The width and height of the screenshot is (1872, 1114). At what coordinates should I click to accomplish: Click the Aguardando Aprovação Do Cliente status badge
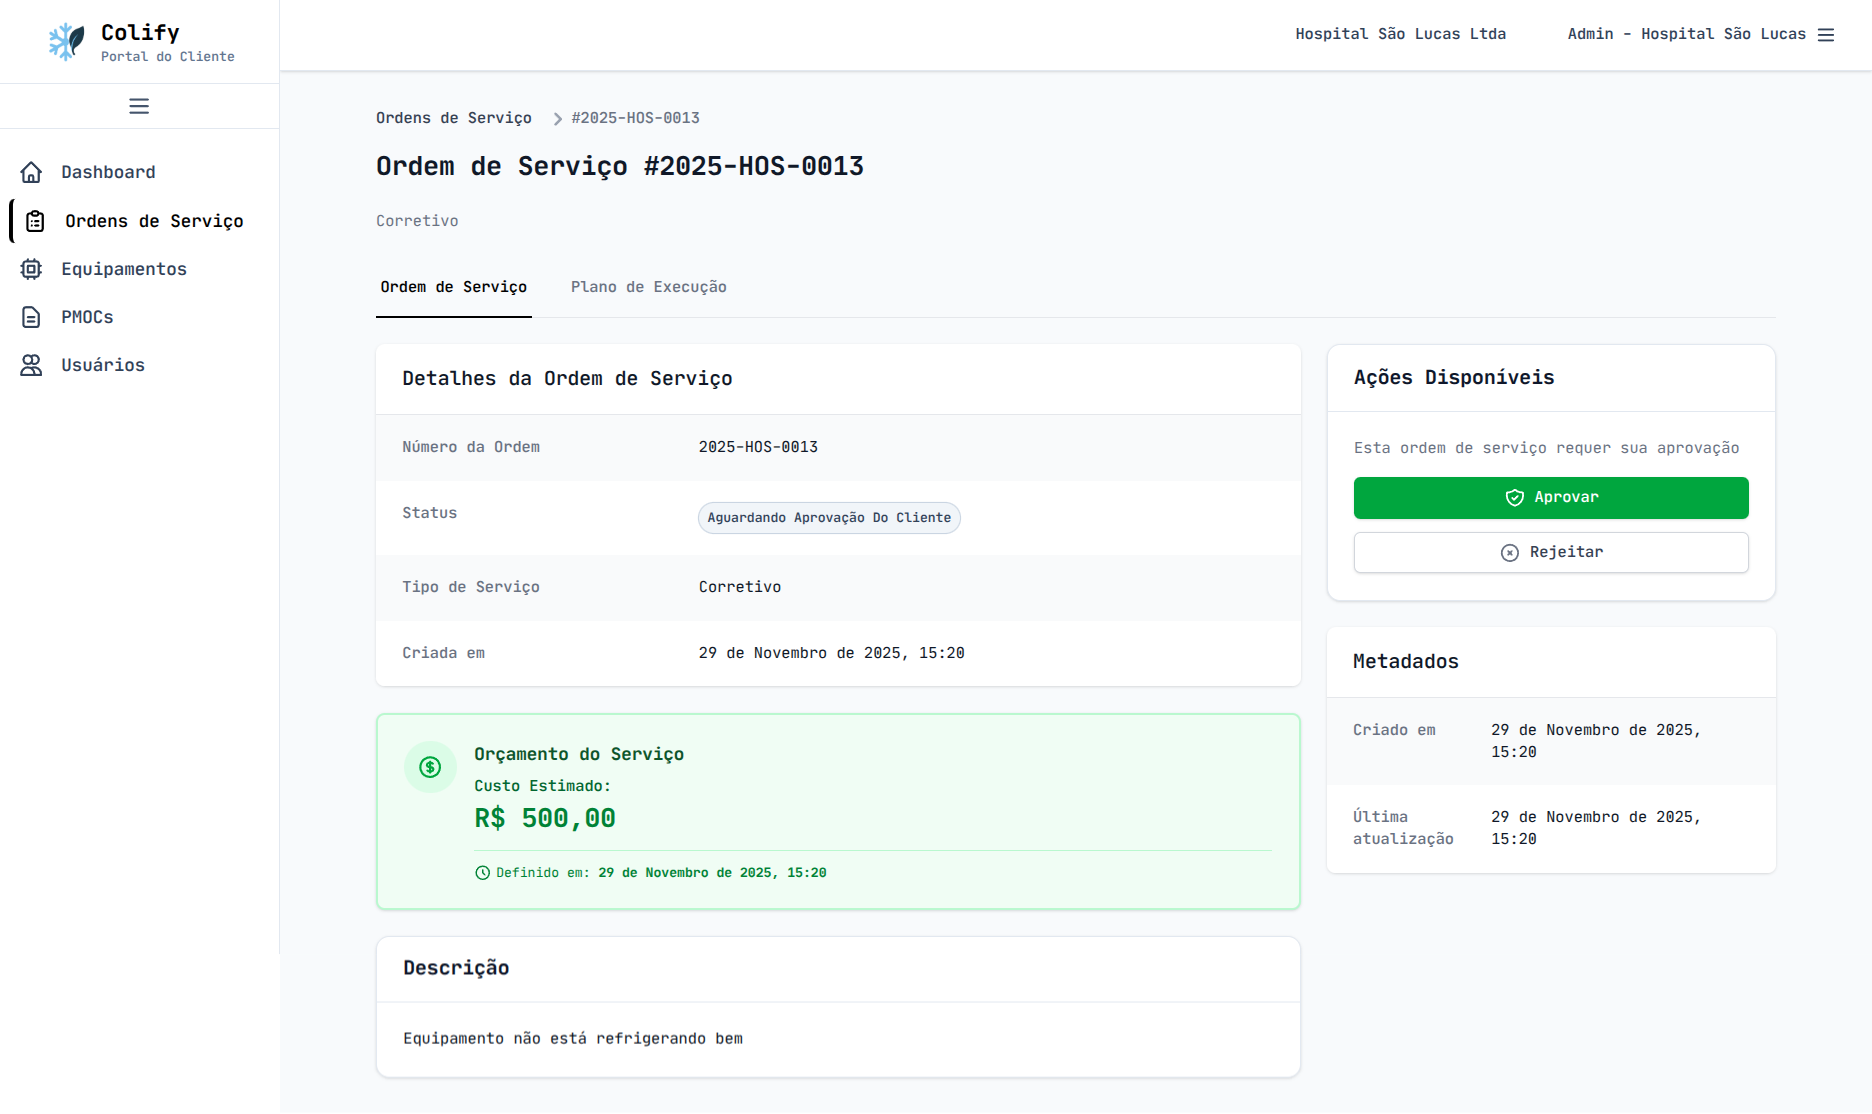[x=828, y=518]
